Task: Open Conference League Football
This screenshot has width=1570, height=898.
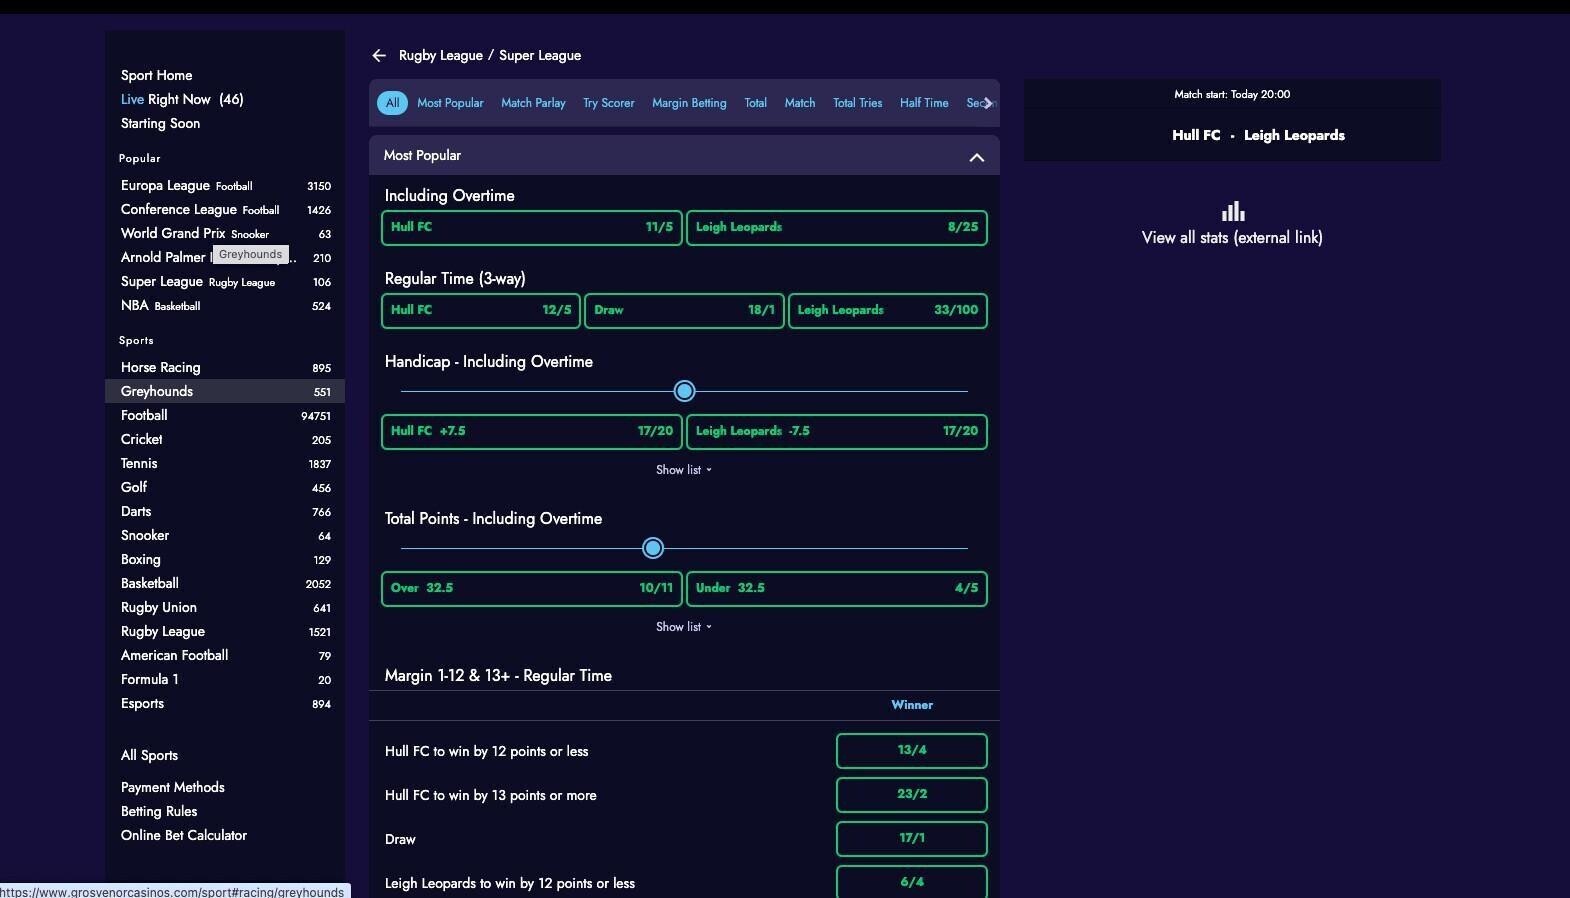Action: 225,210
